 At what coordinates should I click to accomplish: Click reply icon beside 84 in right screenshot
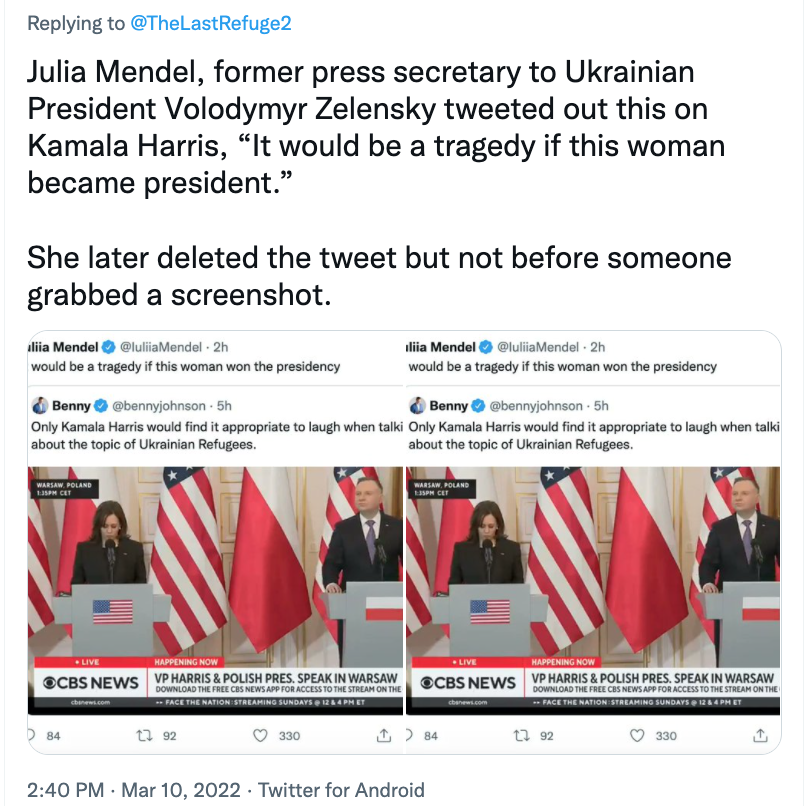[x=410, y=736]
